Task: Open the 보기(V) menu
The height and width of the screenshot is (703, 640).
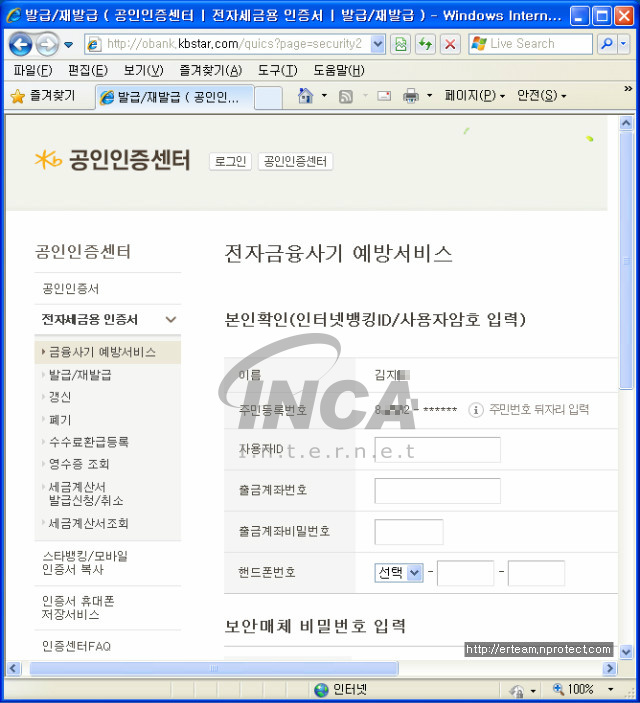Action: tap(144, 70)
